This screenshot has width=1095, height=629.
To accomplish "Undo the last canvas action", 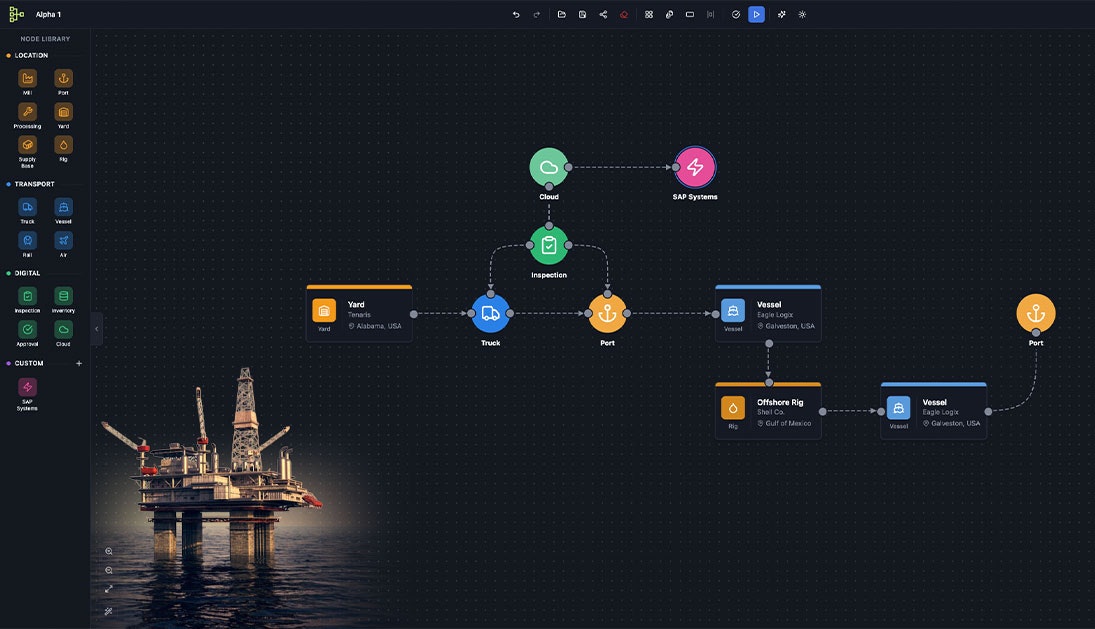I will click(x=514, y=13).
